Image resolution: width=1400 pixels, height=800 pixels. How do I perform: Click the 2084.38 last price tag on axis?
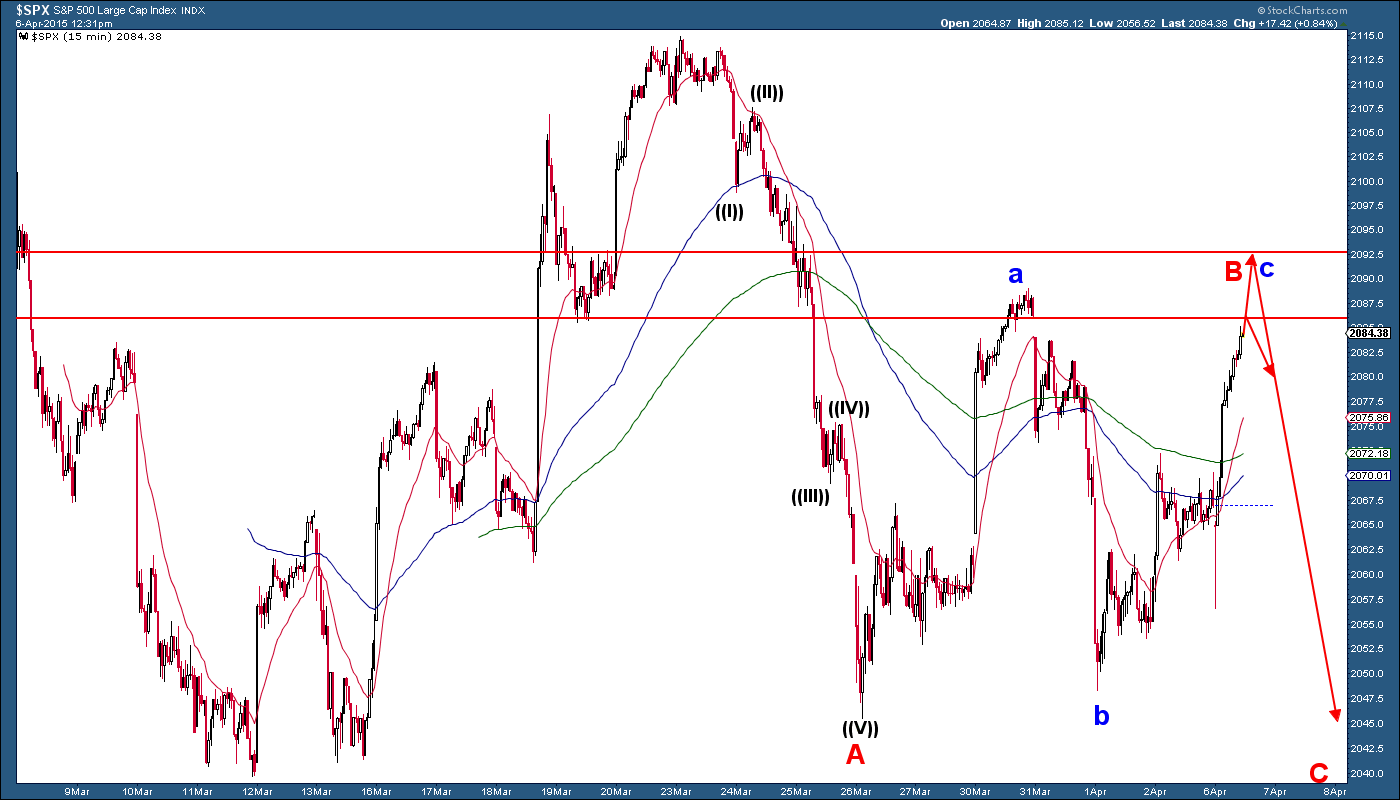[1368, 333]
